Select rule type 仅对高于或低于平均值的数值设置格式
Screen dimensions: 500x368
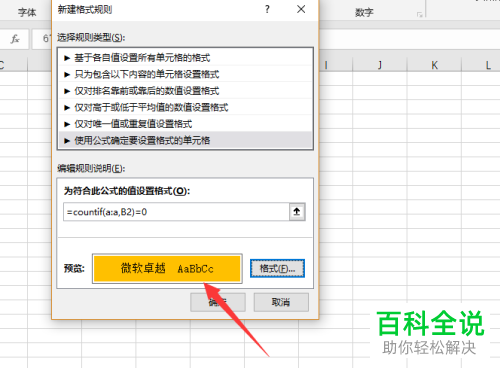click(185, 107)
